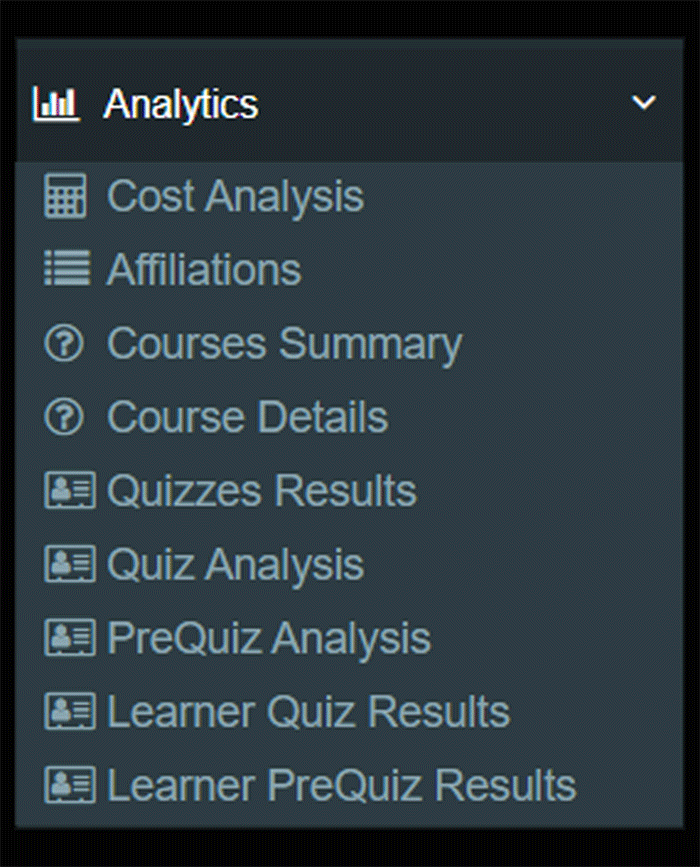View Quizzes Results

tap(261, 491)
